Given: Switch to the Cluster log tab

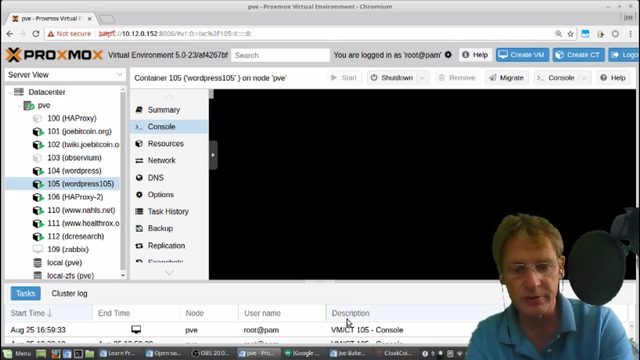Looking at the screenshot, I should [x=69, y=293].
